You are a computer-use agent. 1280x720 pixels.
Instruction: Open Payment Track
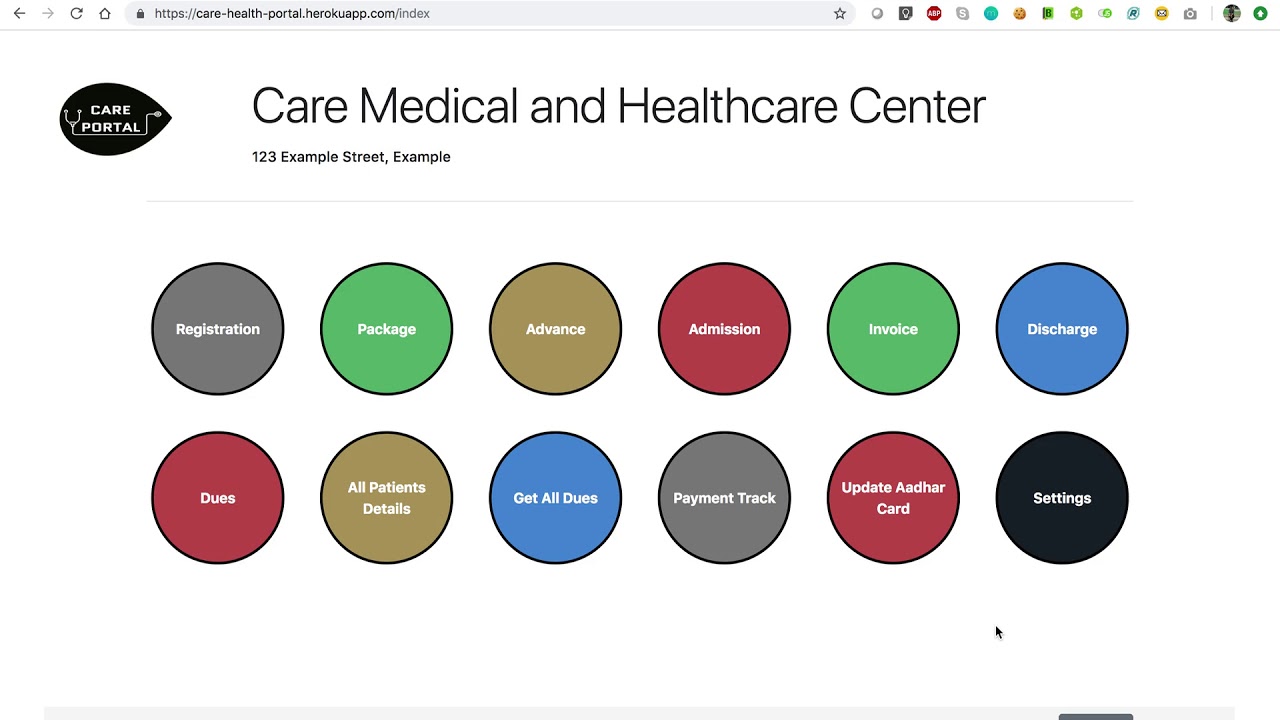coord(724,498)
